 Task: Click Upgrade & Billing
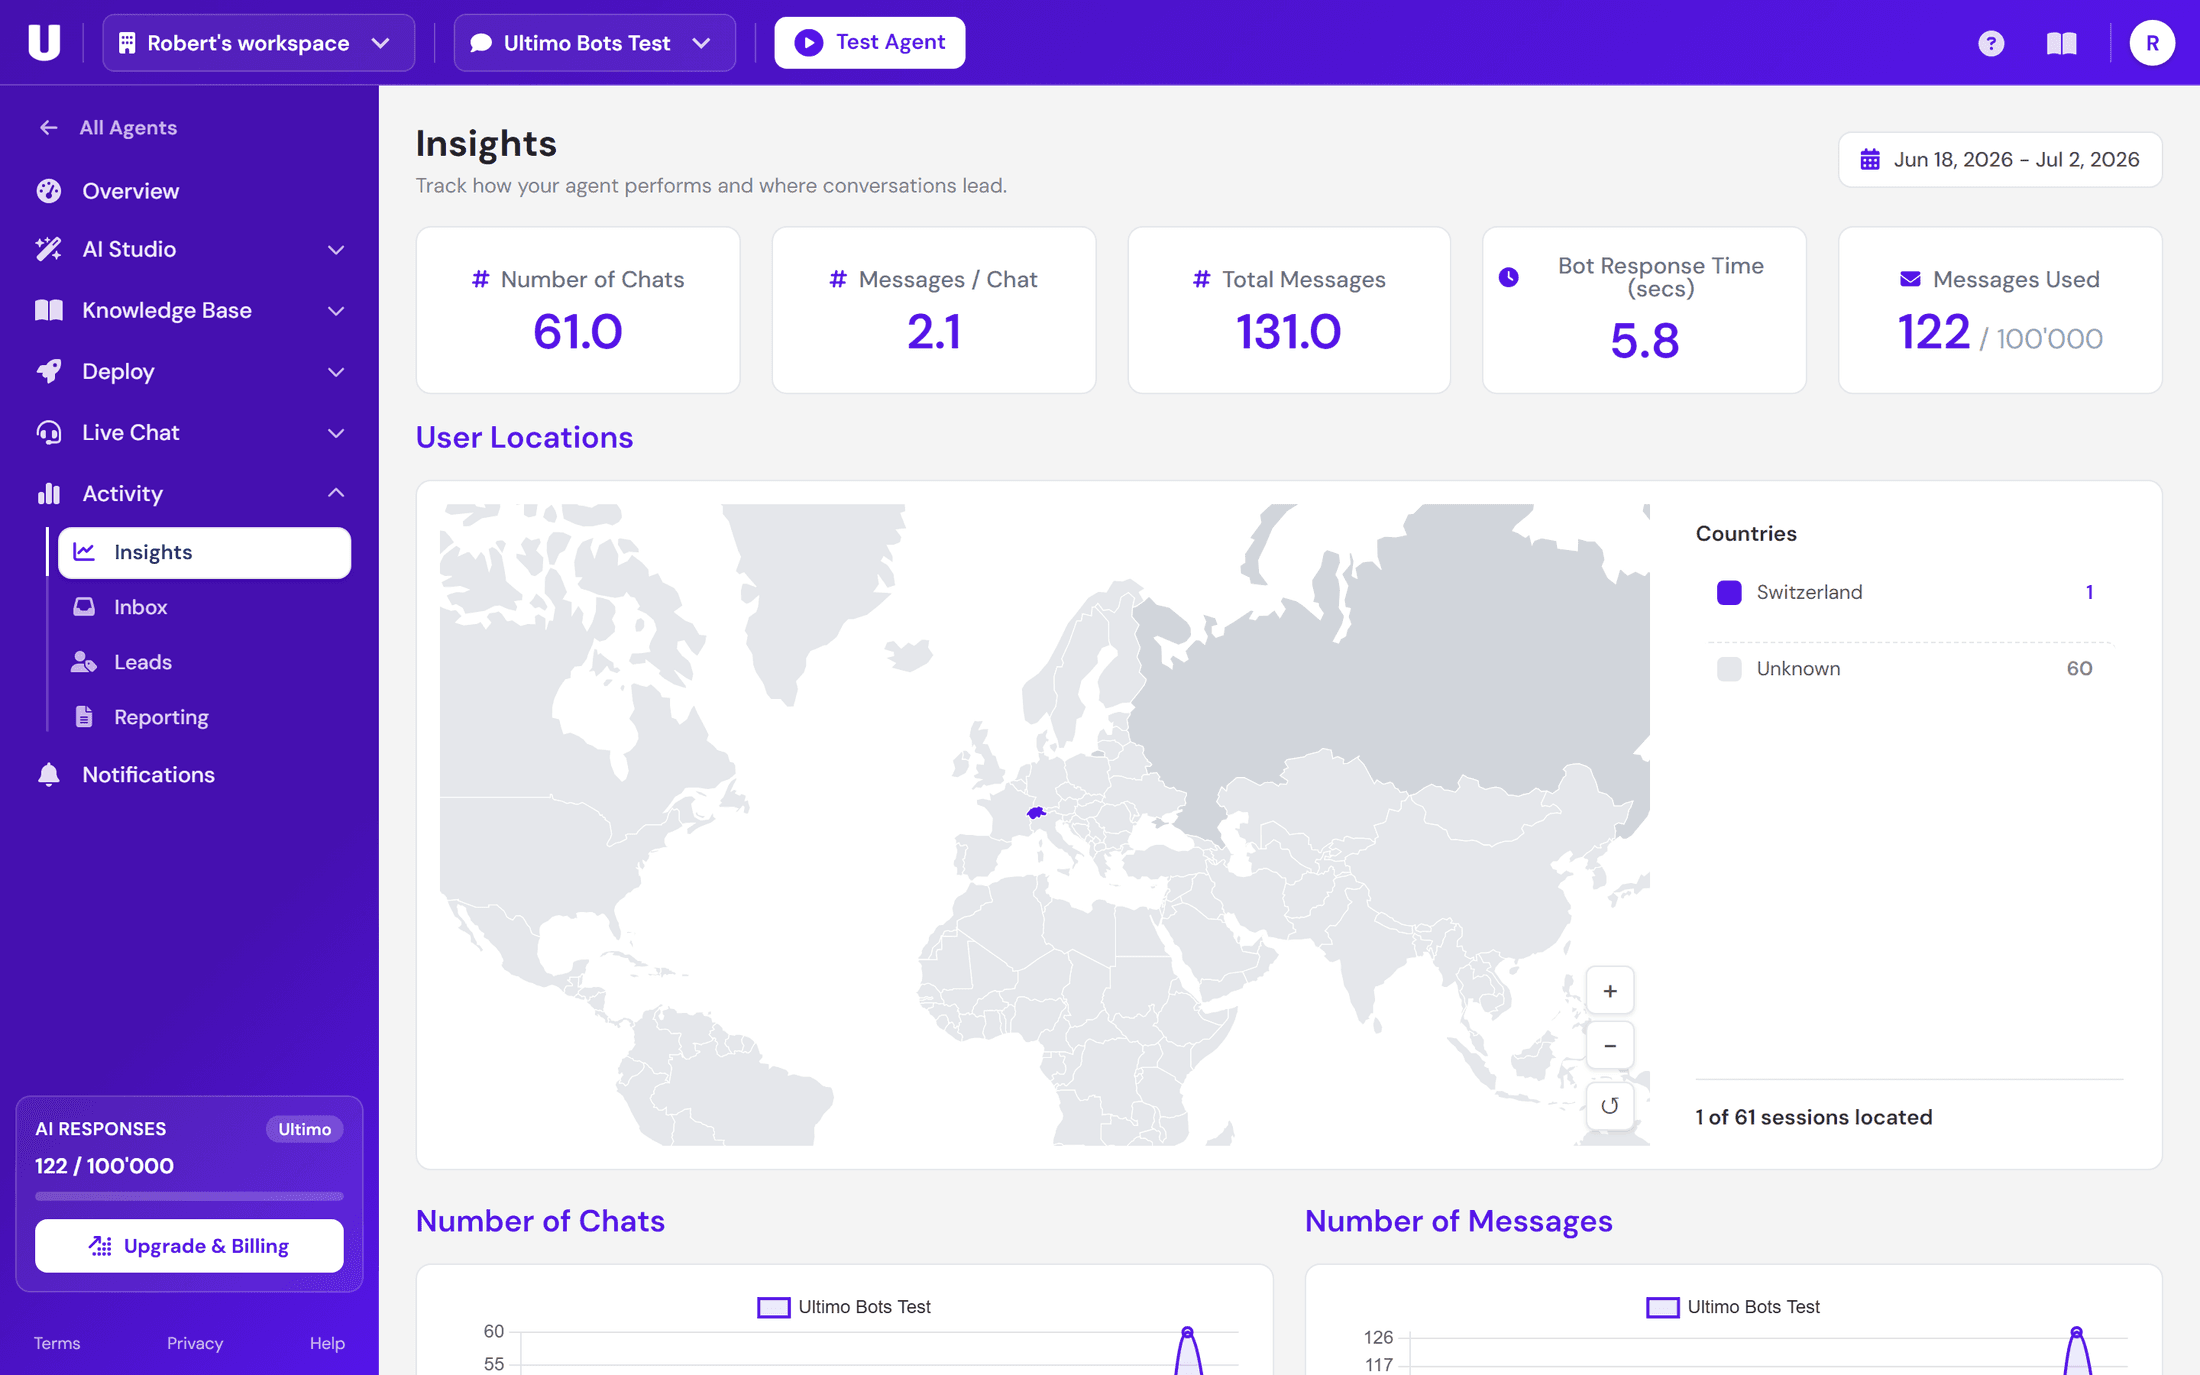point(189,1246)
